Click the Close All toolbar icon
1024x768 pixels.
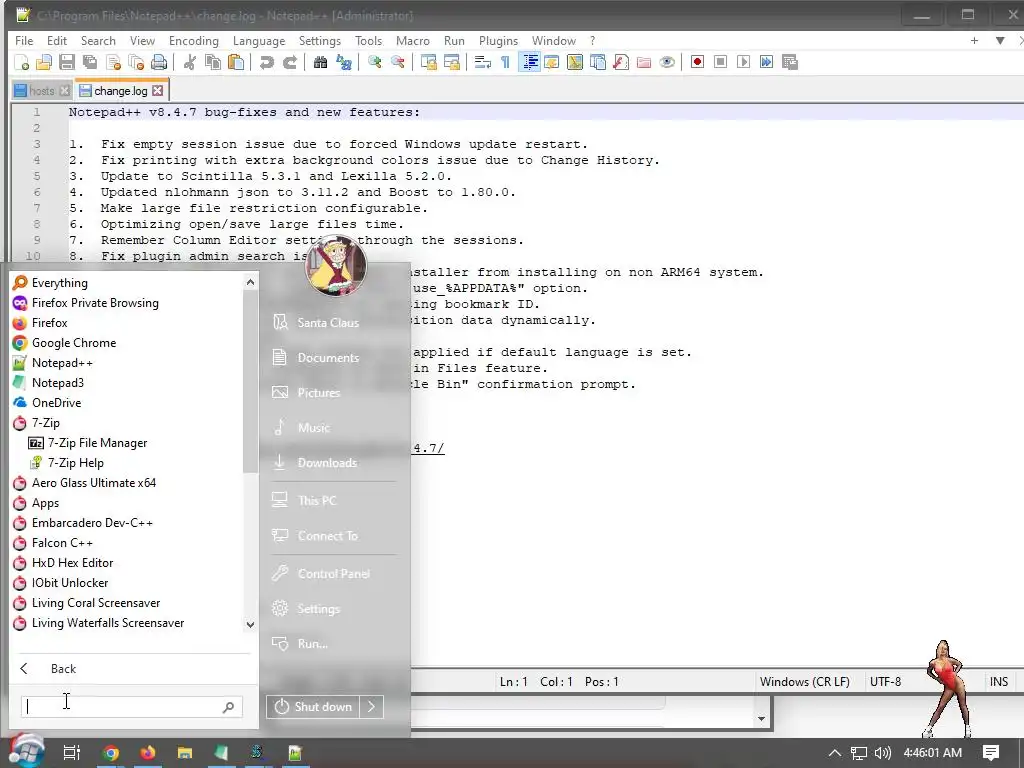(x=136, y=63)
